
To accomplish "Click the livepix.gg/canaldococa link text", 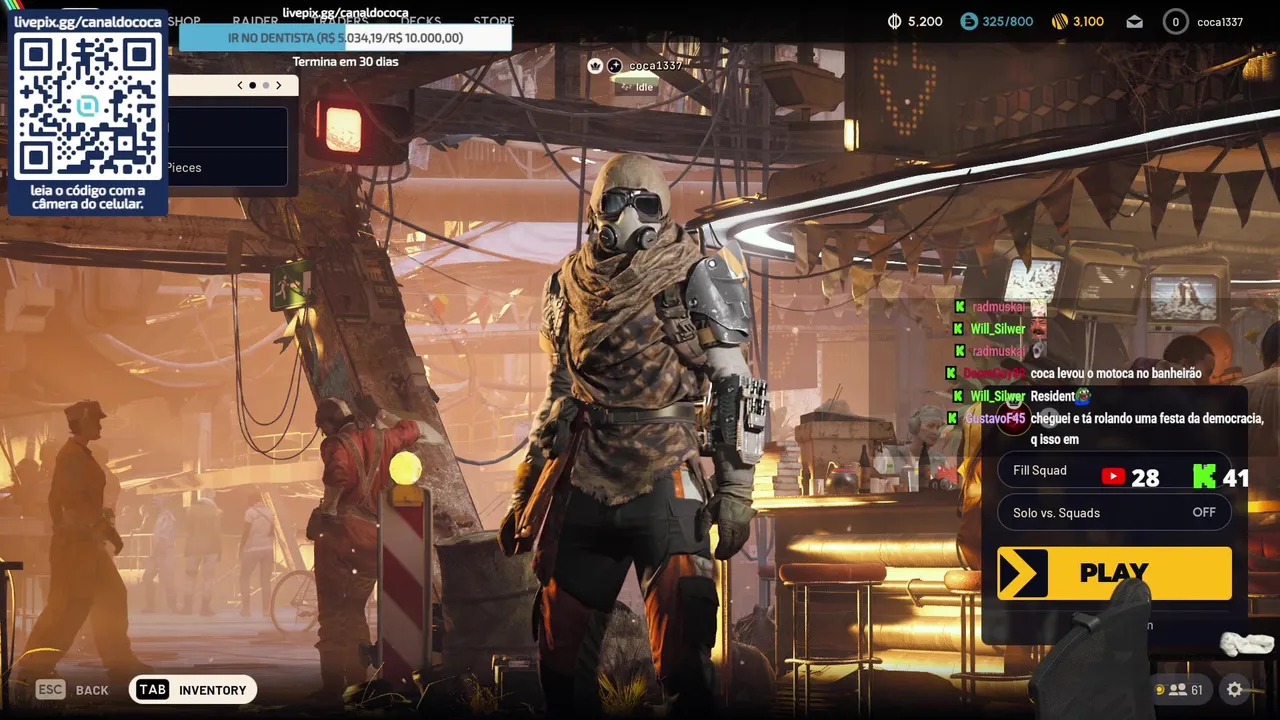I will (345, 12).
